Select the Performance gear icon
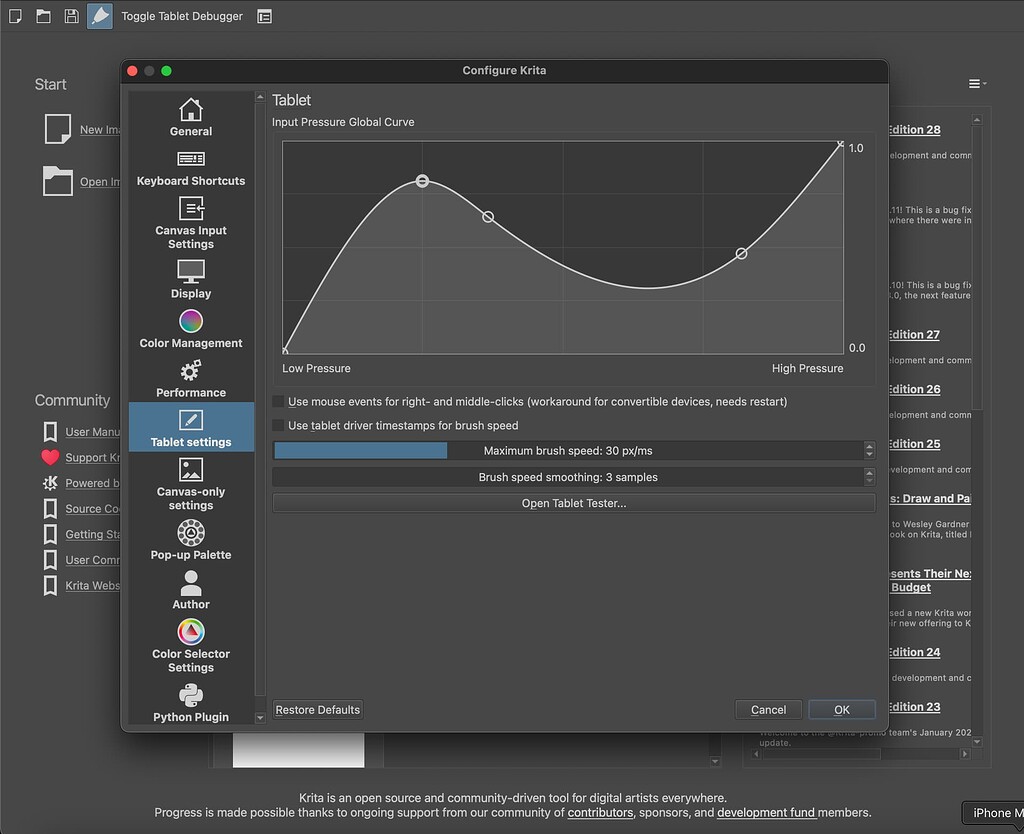Screen dimensions: 1024x834 point(190,372)
